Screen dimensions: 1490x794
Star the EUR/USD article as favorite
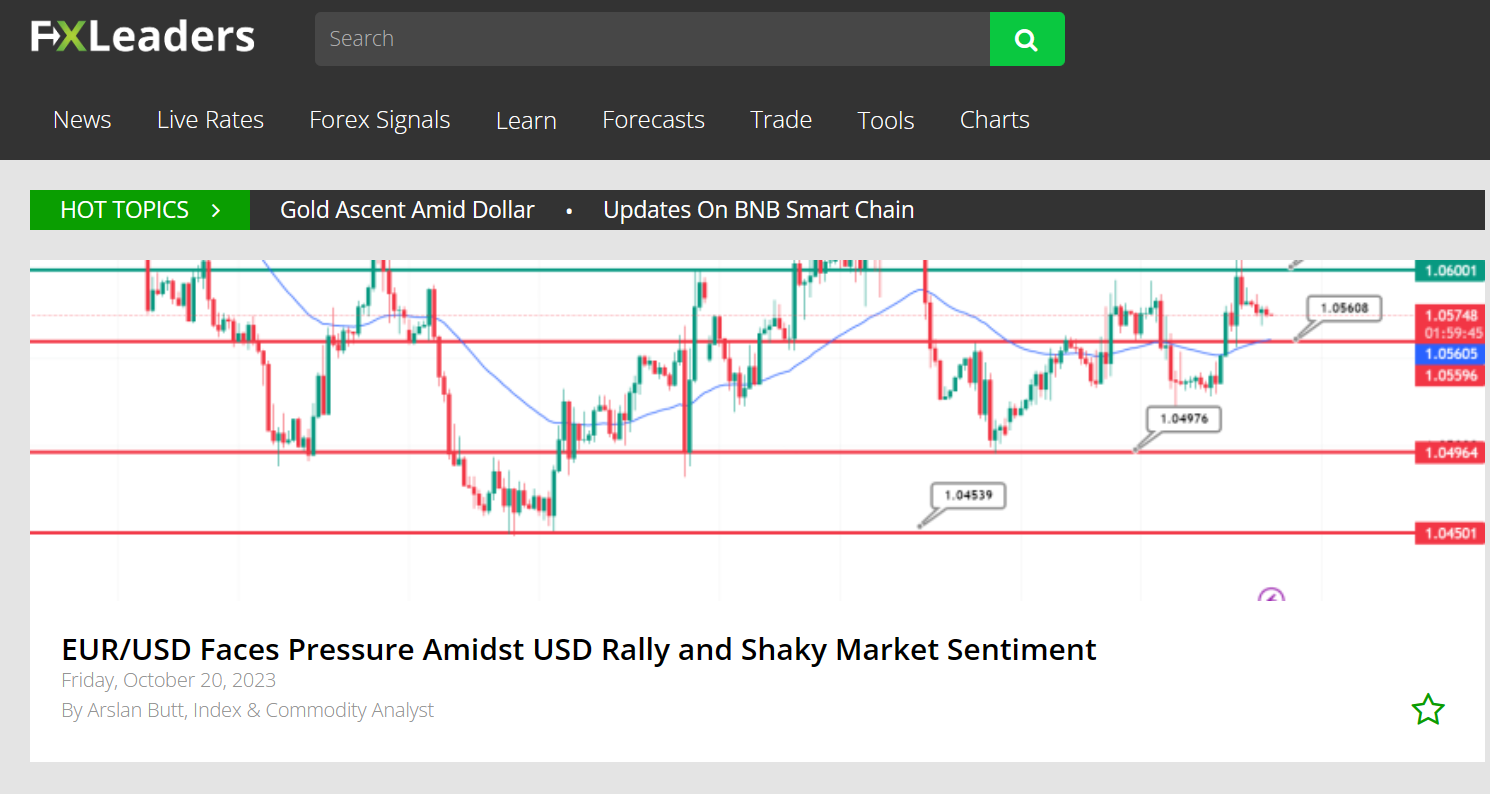coord(1428,709)
